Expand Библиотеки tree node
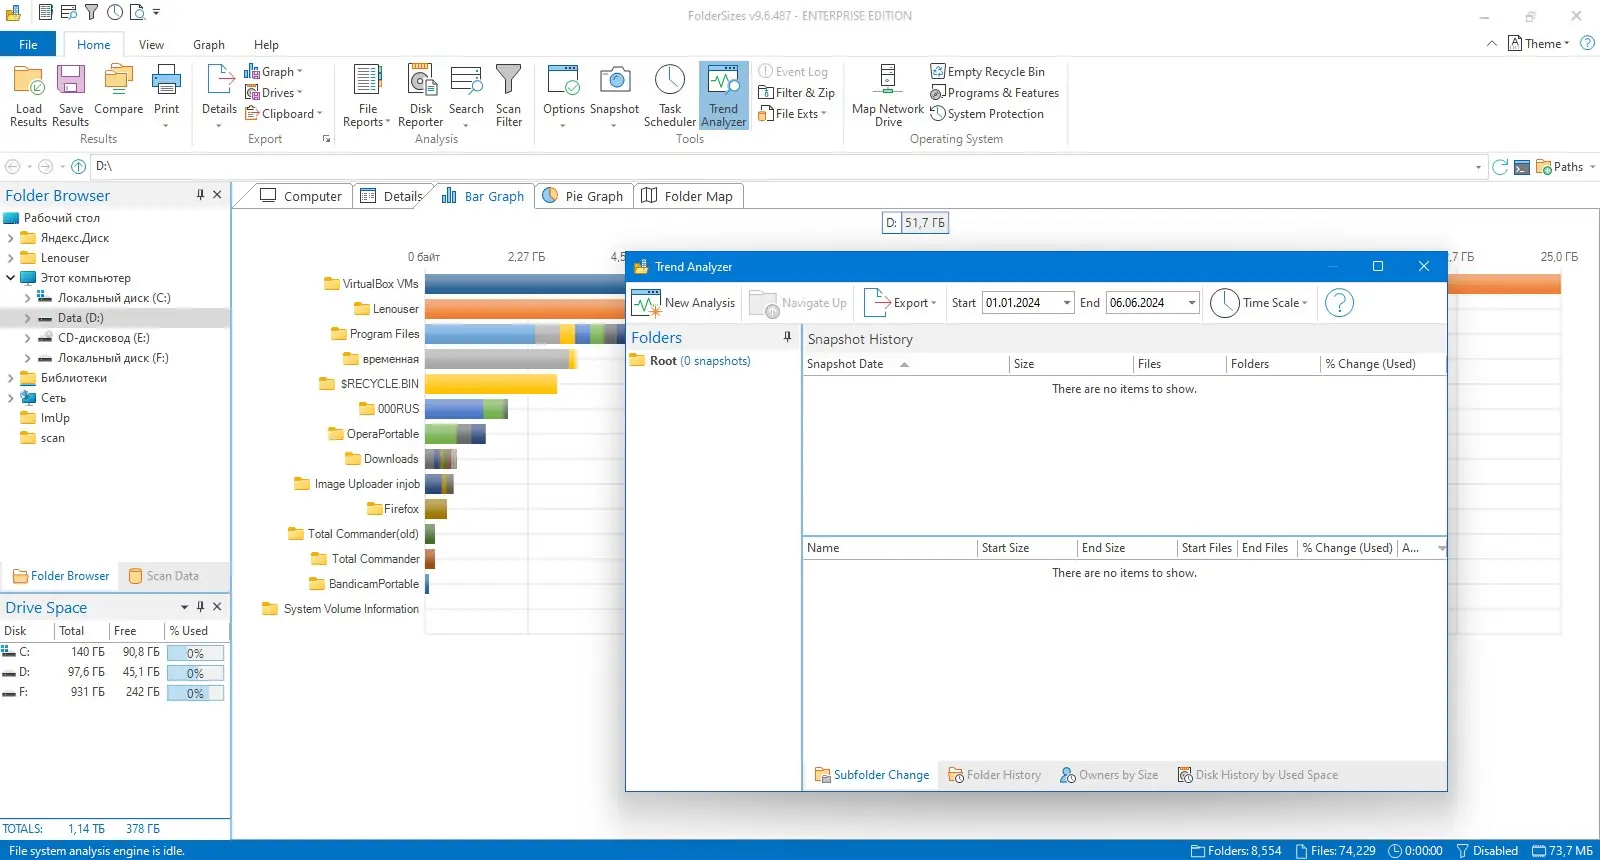1600x860 pixels. [x=10, y=378]
